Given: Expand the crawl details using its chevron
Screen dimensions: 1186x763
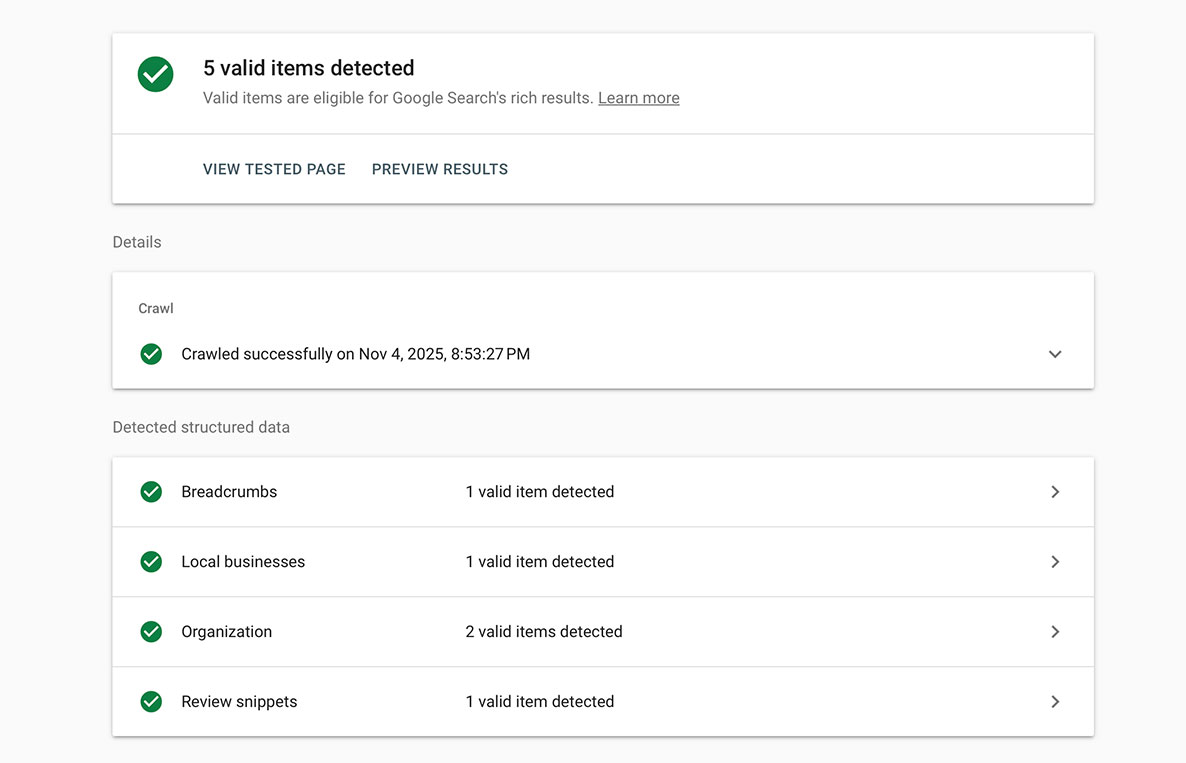Looking at the screenshot, I should 1055,354.
